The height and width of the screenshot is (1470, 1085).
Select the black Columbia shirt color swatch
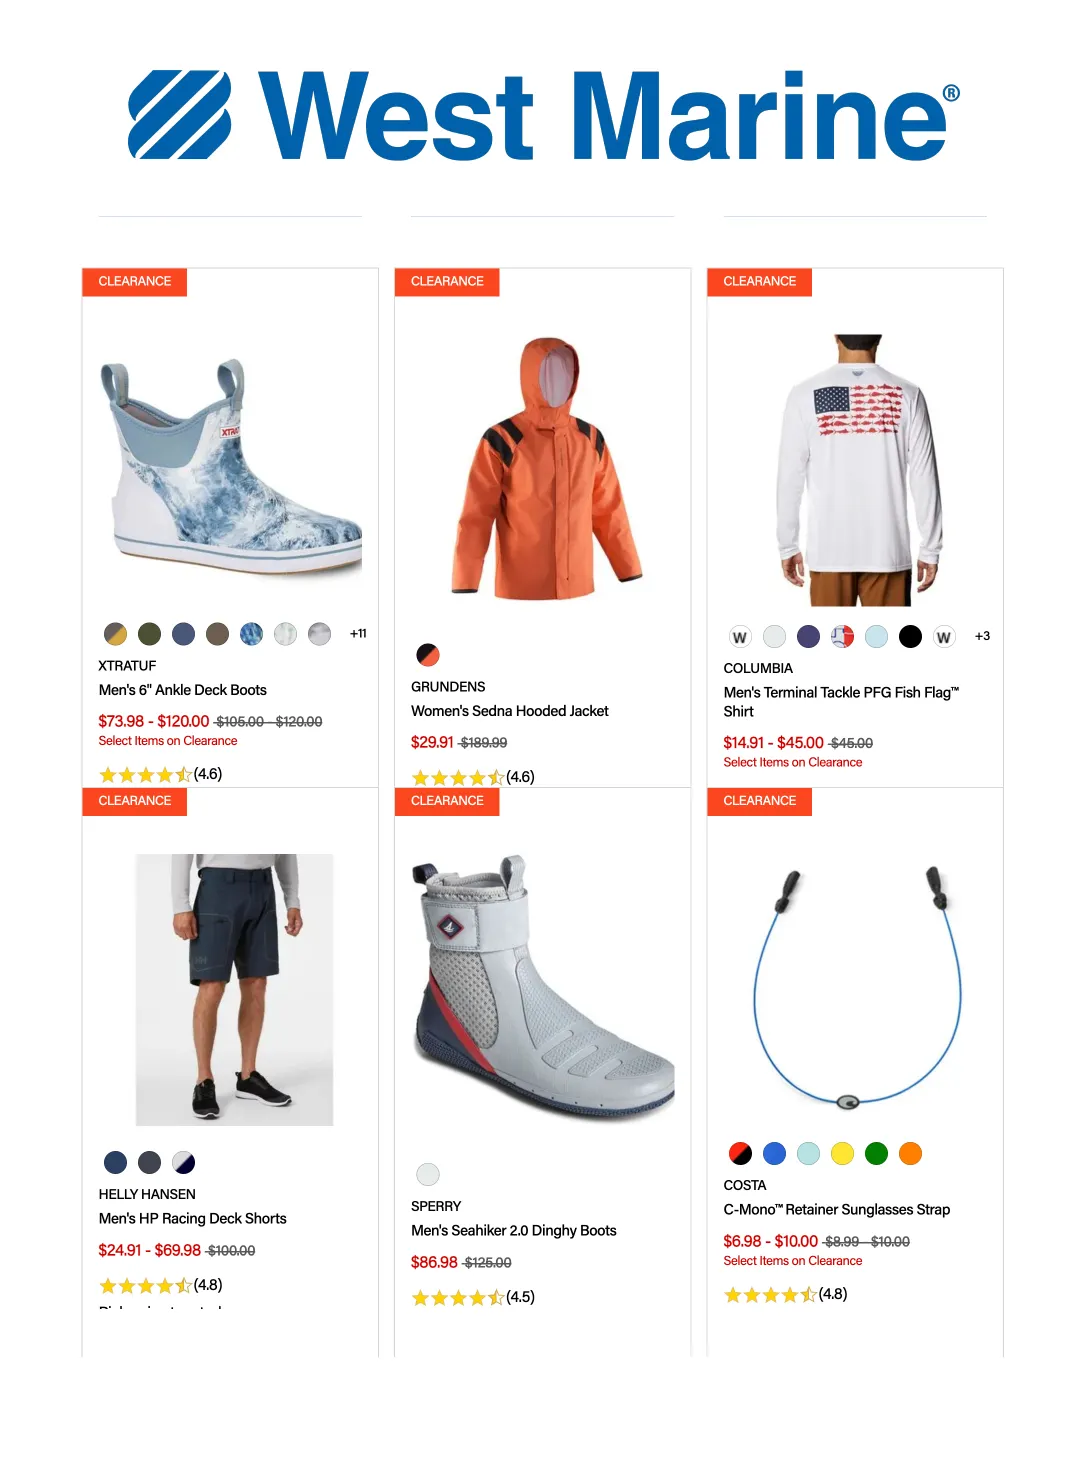910,637
